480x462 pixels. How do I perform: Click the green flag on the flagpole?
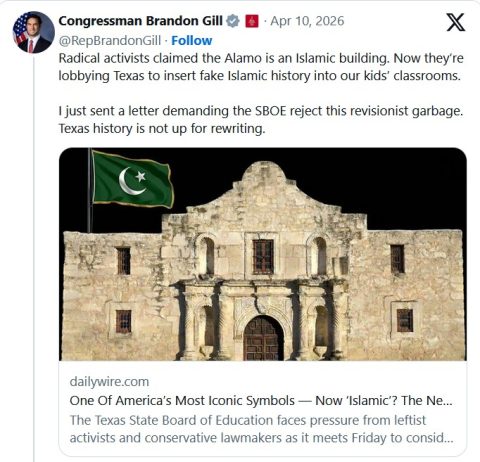click(133, 179)
